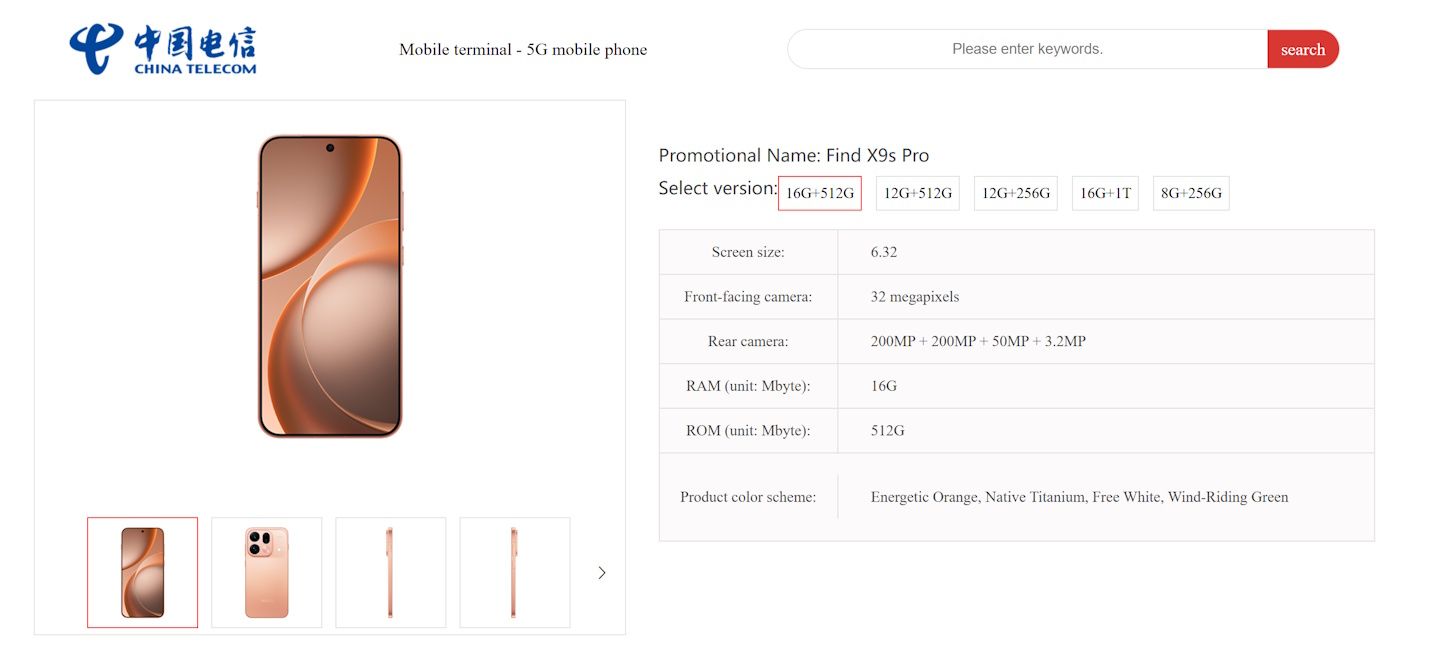The height and width of the screenshot is (650, 1434).
Task: Click the right arrow to see more thumbnails
Action: point(601,572)
